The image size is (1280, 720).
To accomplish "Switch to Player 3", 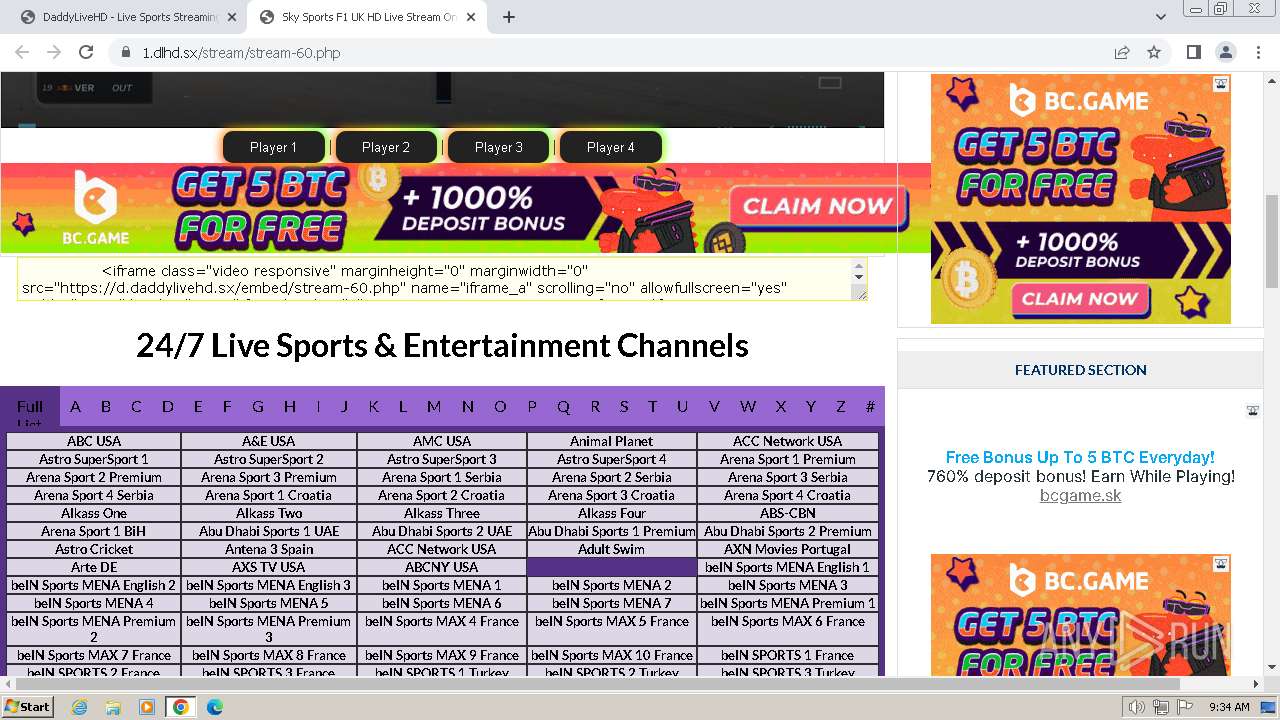I will [498, 147].
